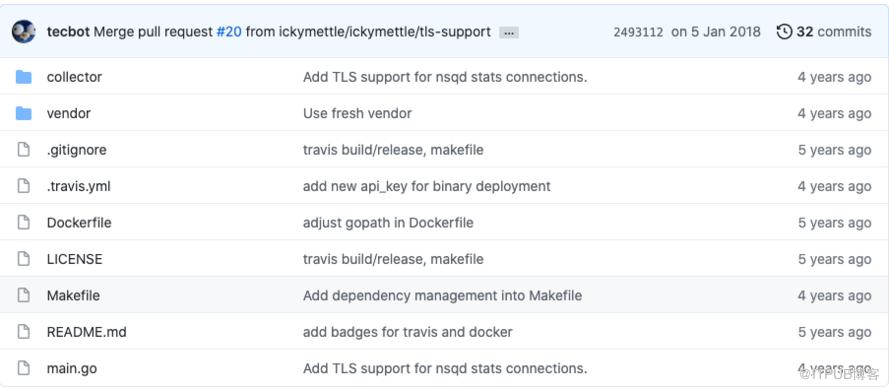The width and height of the screenshot is (889, 389).
Task: Open the collector row's TLS support commit message
Action: click(x=445, y=77)
